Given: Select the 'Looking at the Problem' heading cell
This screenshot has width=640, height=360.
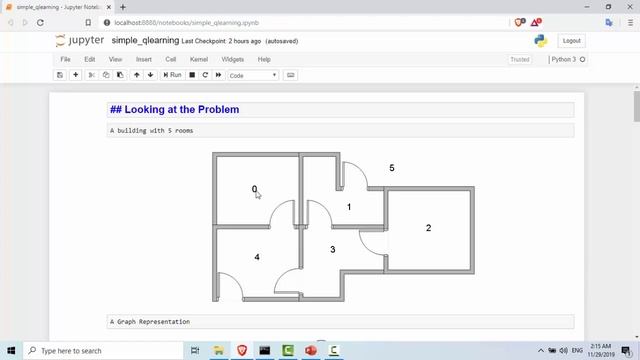Looking at the screenshot, I should [340, 110].
